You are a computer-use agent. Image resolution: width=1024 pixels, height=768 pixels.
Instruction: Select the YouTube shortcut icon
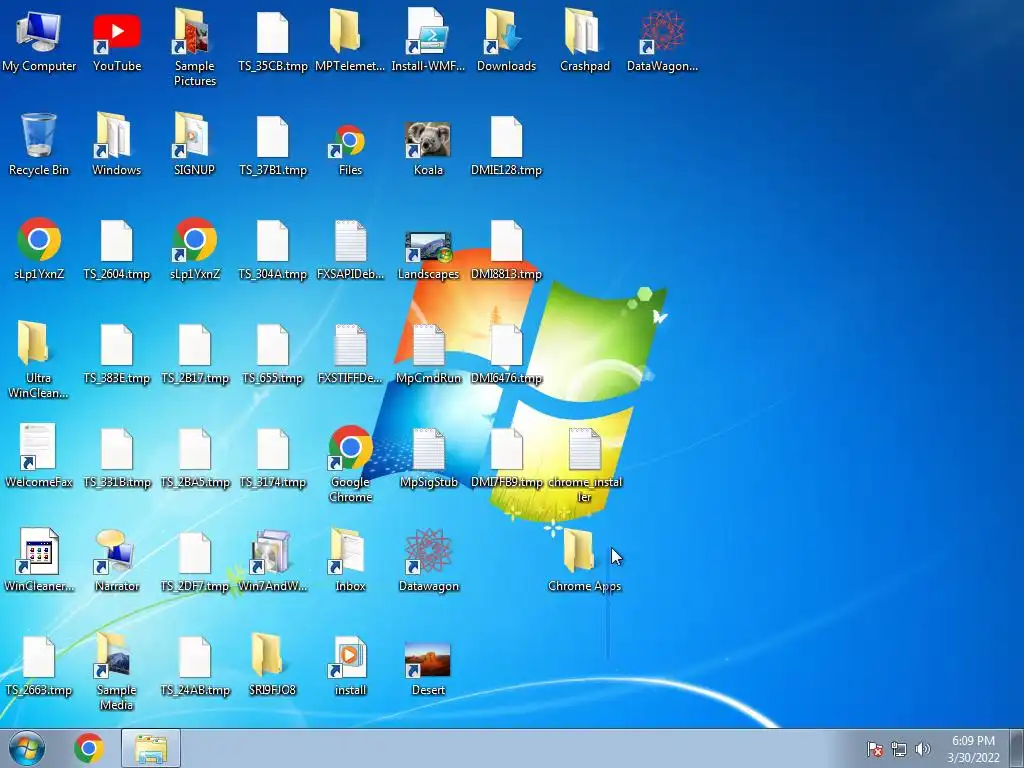pos(116,33)
